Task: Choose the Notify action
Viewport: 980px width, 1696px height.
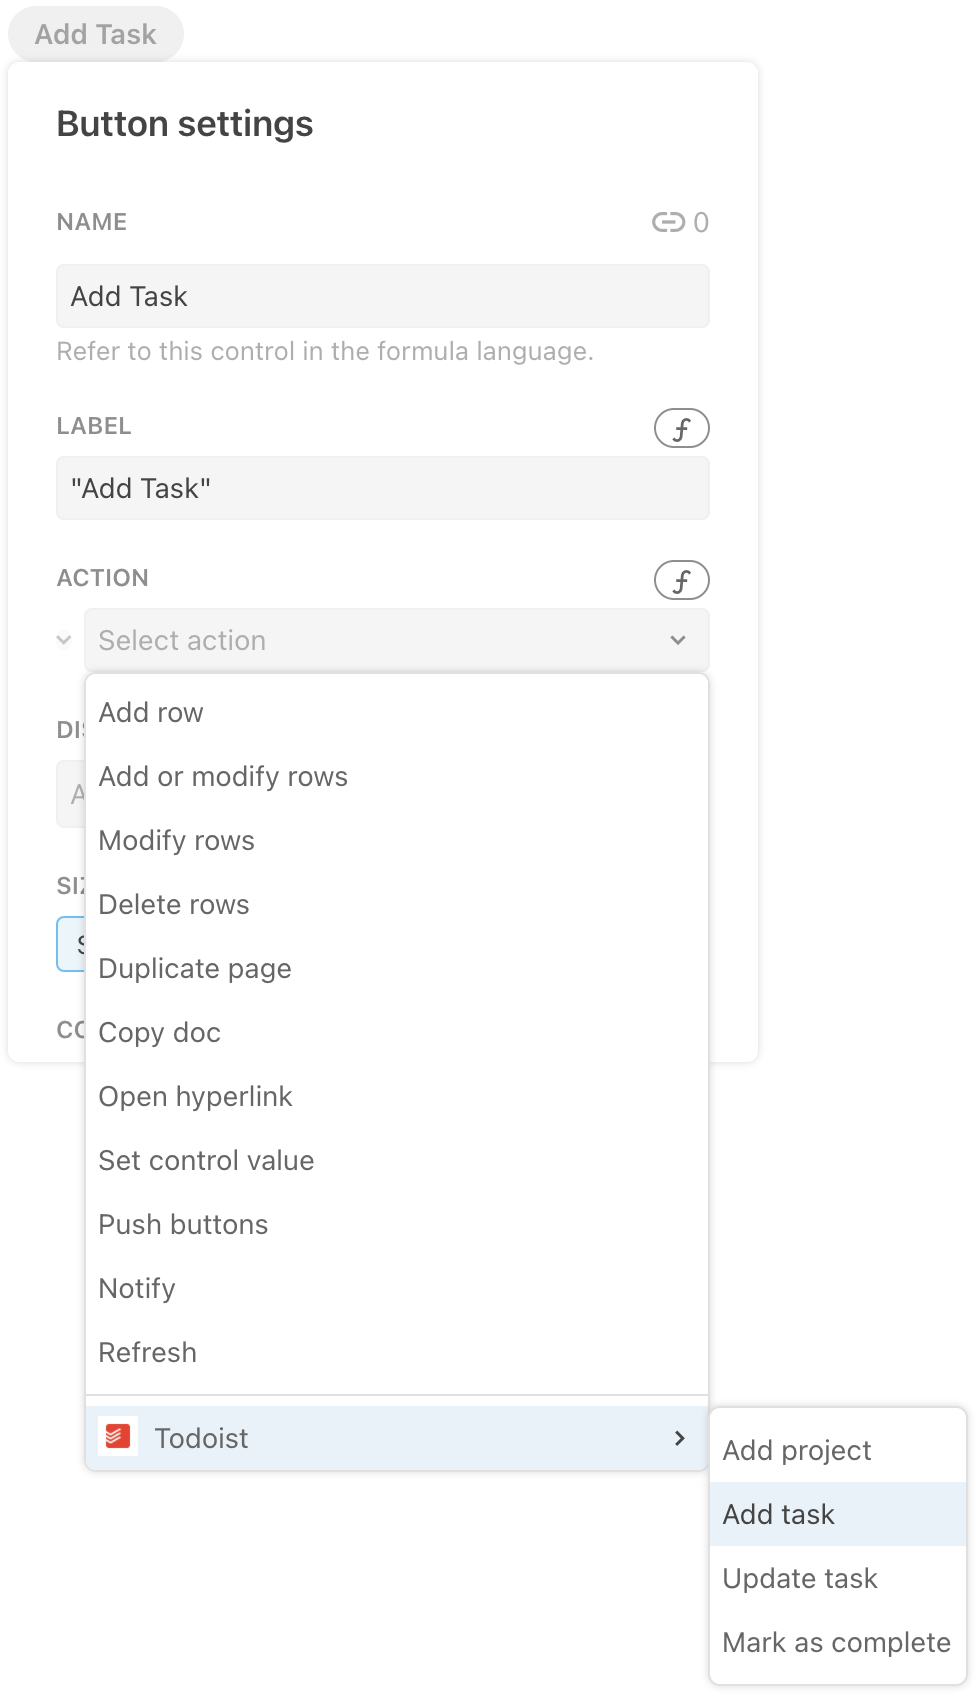Action: 137,1288
